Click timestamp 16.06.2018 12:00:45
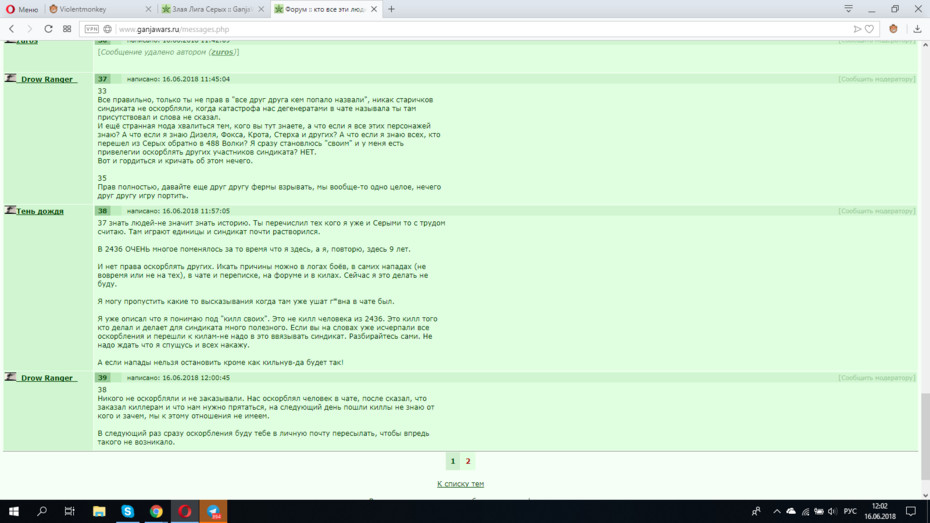The height and width of the screenshot is (523, 930). point(196,378)
